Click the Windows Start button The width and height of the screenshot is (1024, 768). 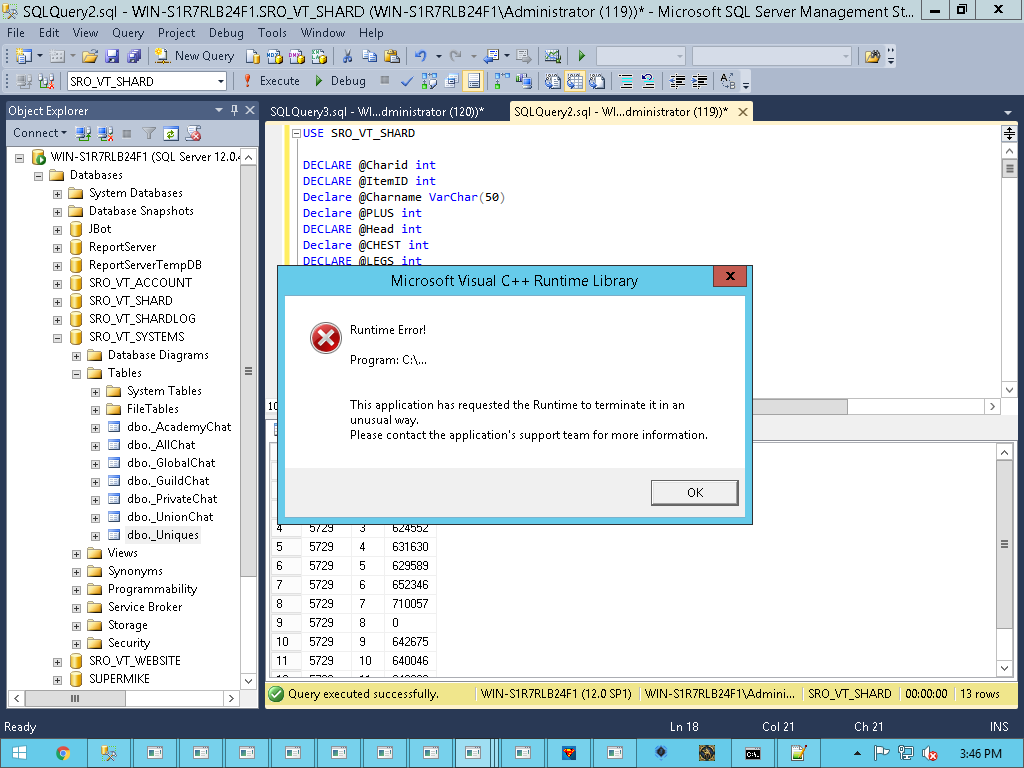point(20,753)
